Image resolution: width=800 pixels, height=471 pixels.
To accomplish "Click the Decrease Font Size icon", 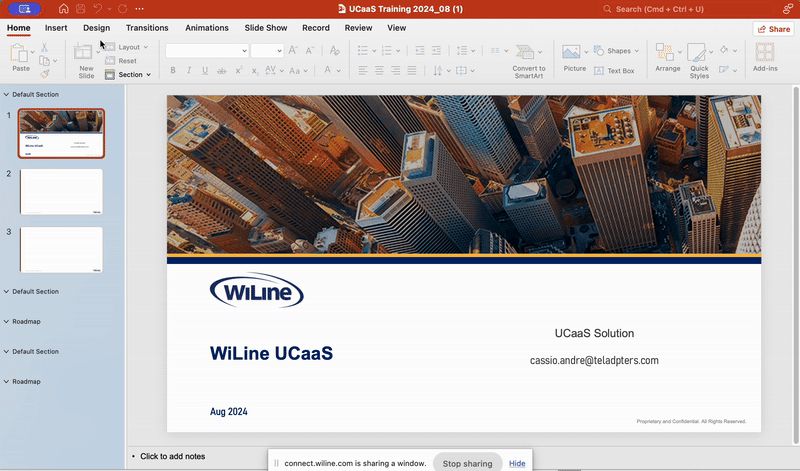I will coord(309,50).
